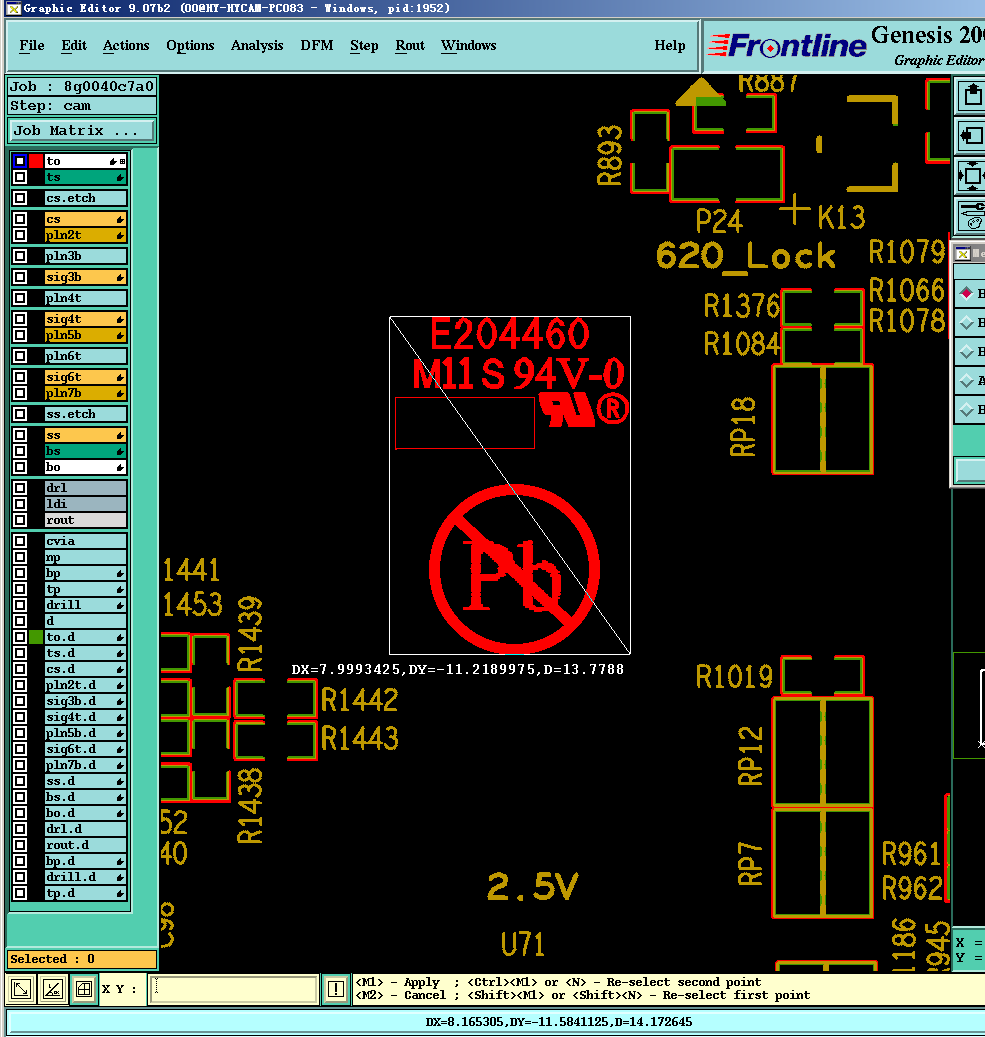Viewport: 985px width, 1037px height.
Task: Click the pencil icon on the sig3b layer row
Action: click(120, 277)
